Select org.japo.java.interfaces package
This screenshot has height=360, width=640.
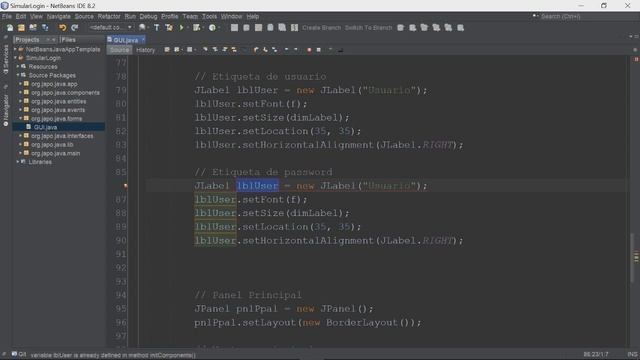point(62,136)
